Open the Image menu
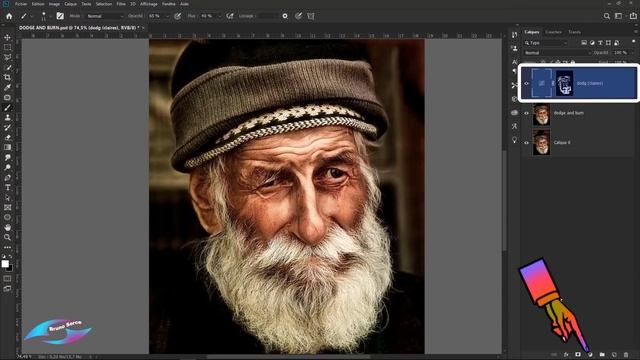This screenshot has height=360, width=640. pyautogui.click(x=54, y=4)
